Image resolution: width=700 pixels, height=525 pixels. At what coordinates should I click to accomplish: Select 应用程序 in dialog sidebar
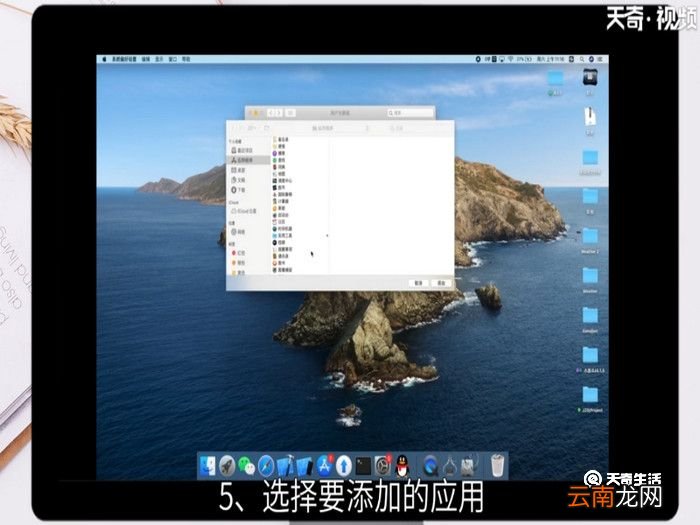pyautogui.click(x=248, y=160)
